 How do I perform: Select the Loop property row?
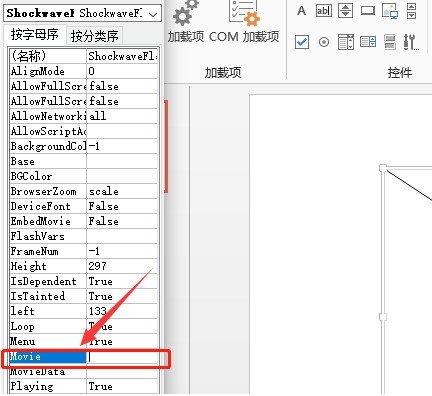pos(84,326)
